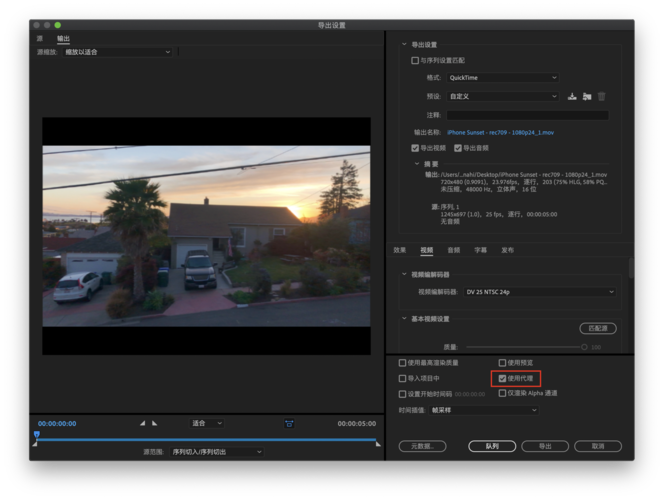664x500 pixels.
Task: Click the 注释 text input field
Action: pos(526,115)
